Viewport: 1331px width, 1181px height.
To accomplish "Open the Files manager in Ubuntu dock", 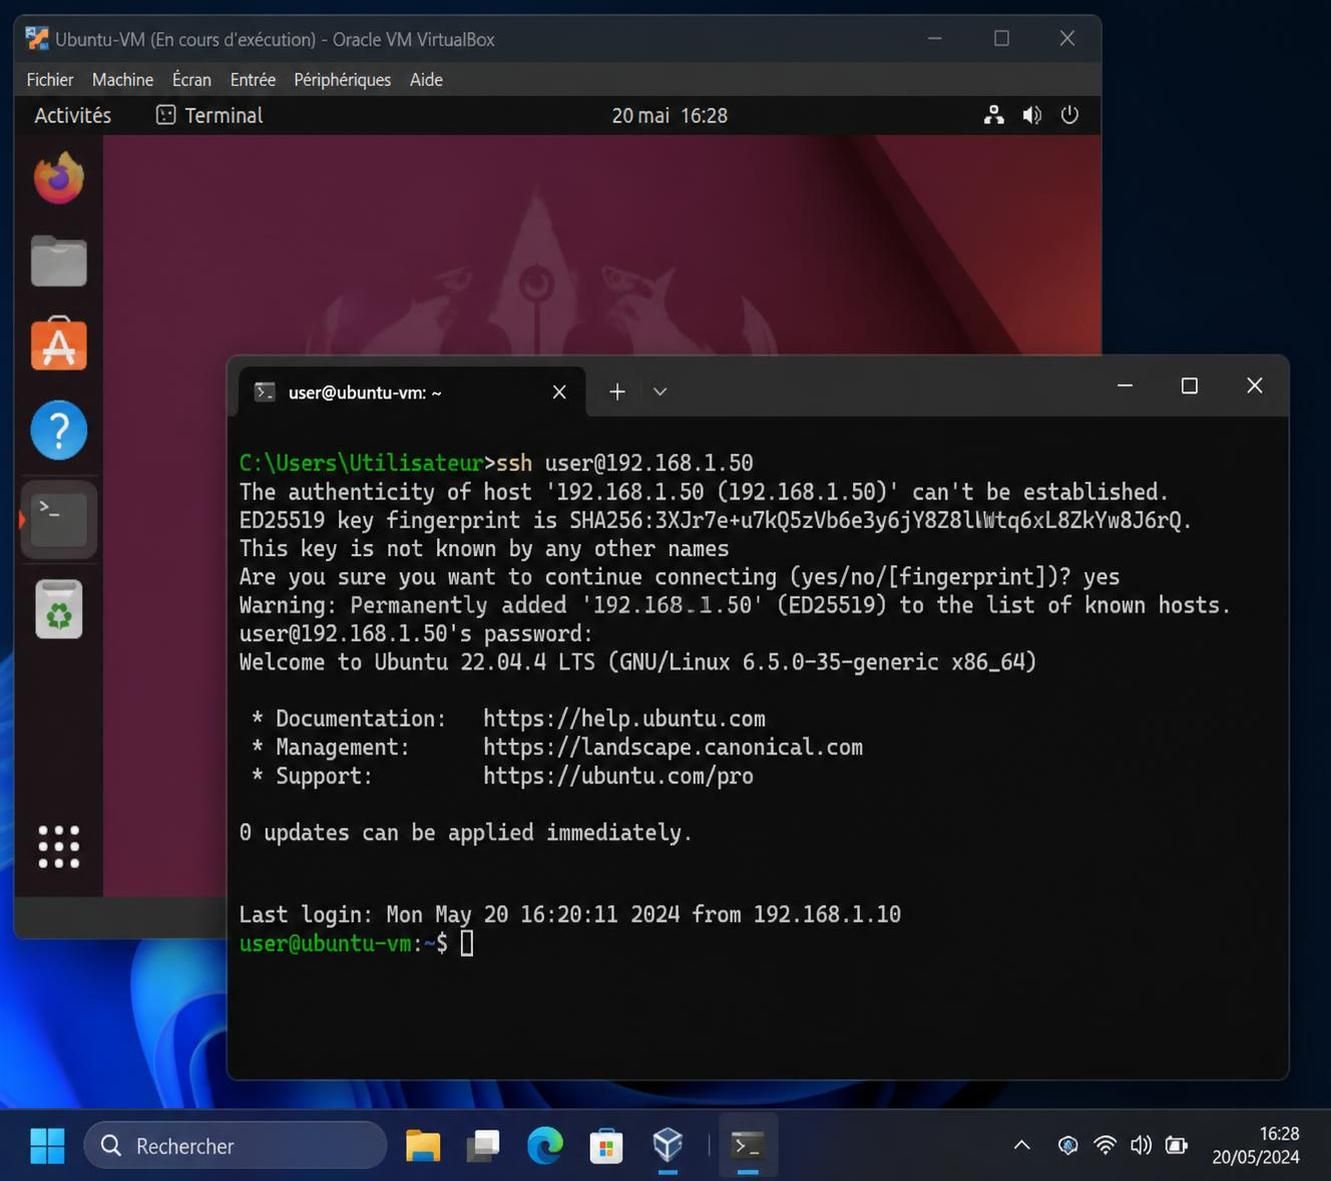I will (x=59, y=261).
